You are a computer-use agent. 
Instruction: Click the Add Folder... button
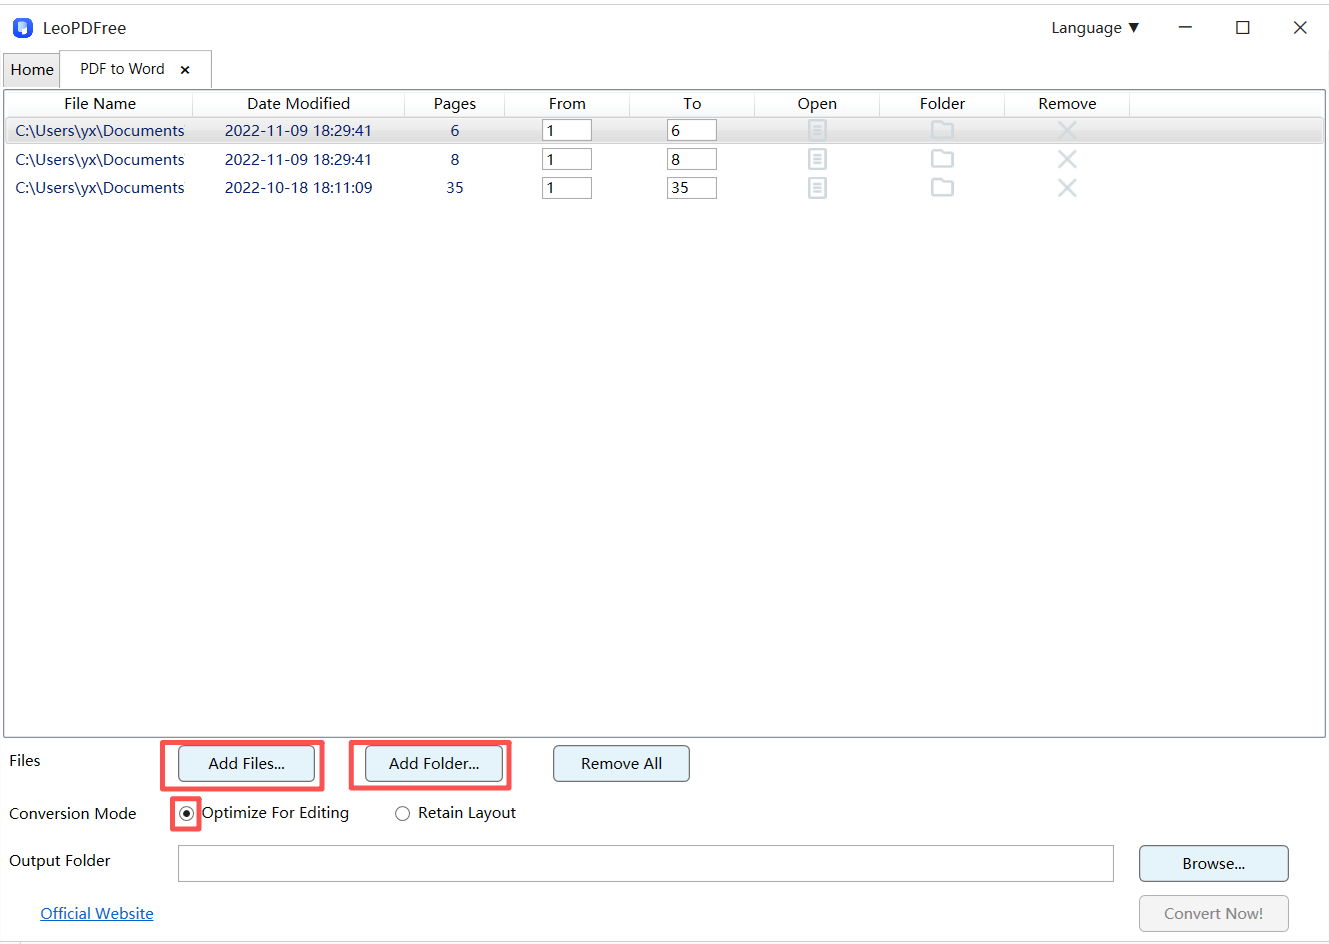[433, 764]
